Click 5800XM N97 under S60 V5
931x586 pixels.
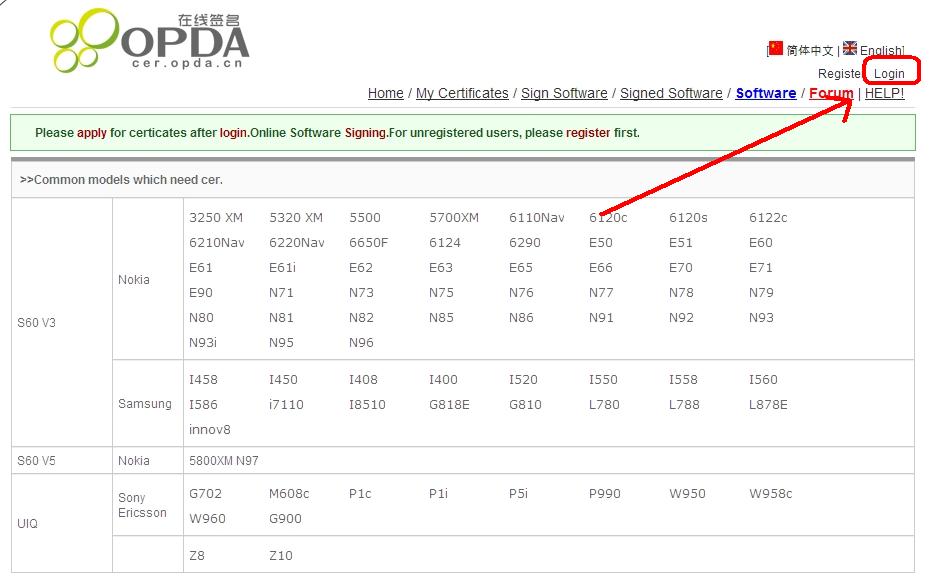(222, 459)
